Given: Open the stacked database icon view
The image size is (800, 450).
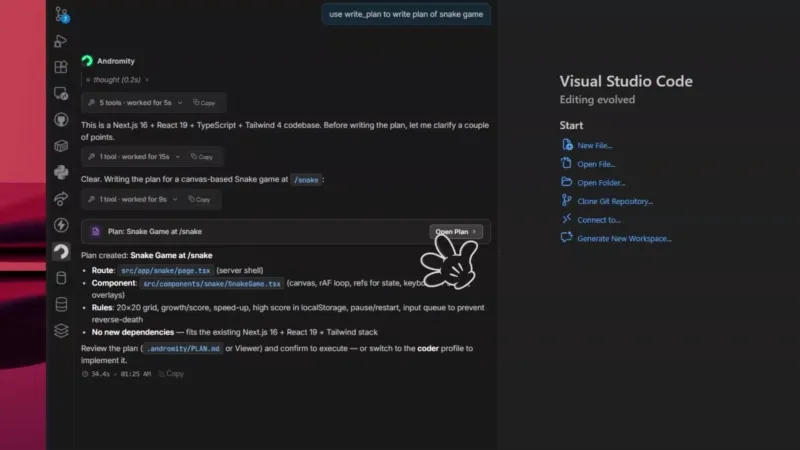Looking at the screenshot, I should 61,304.
